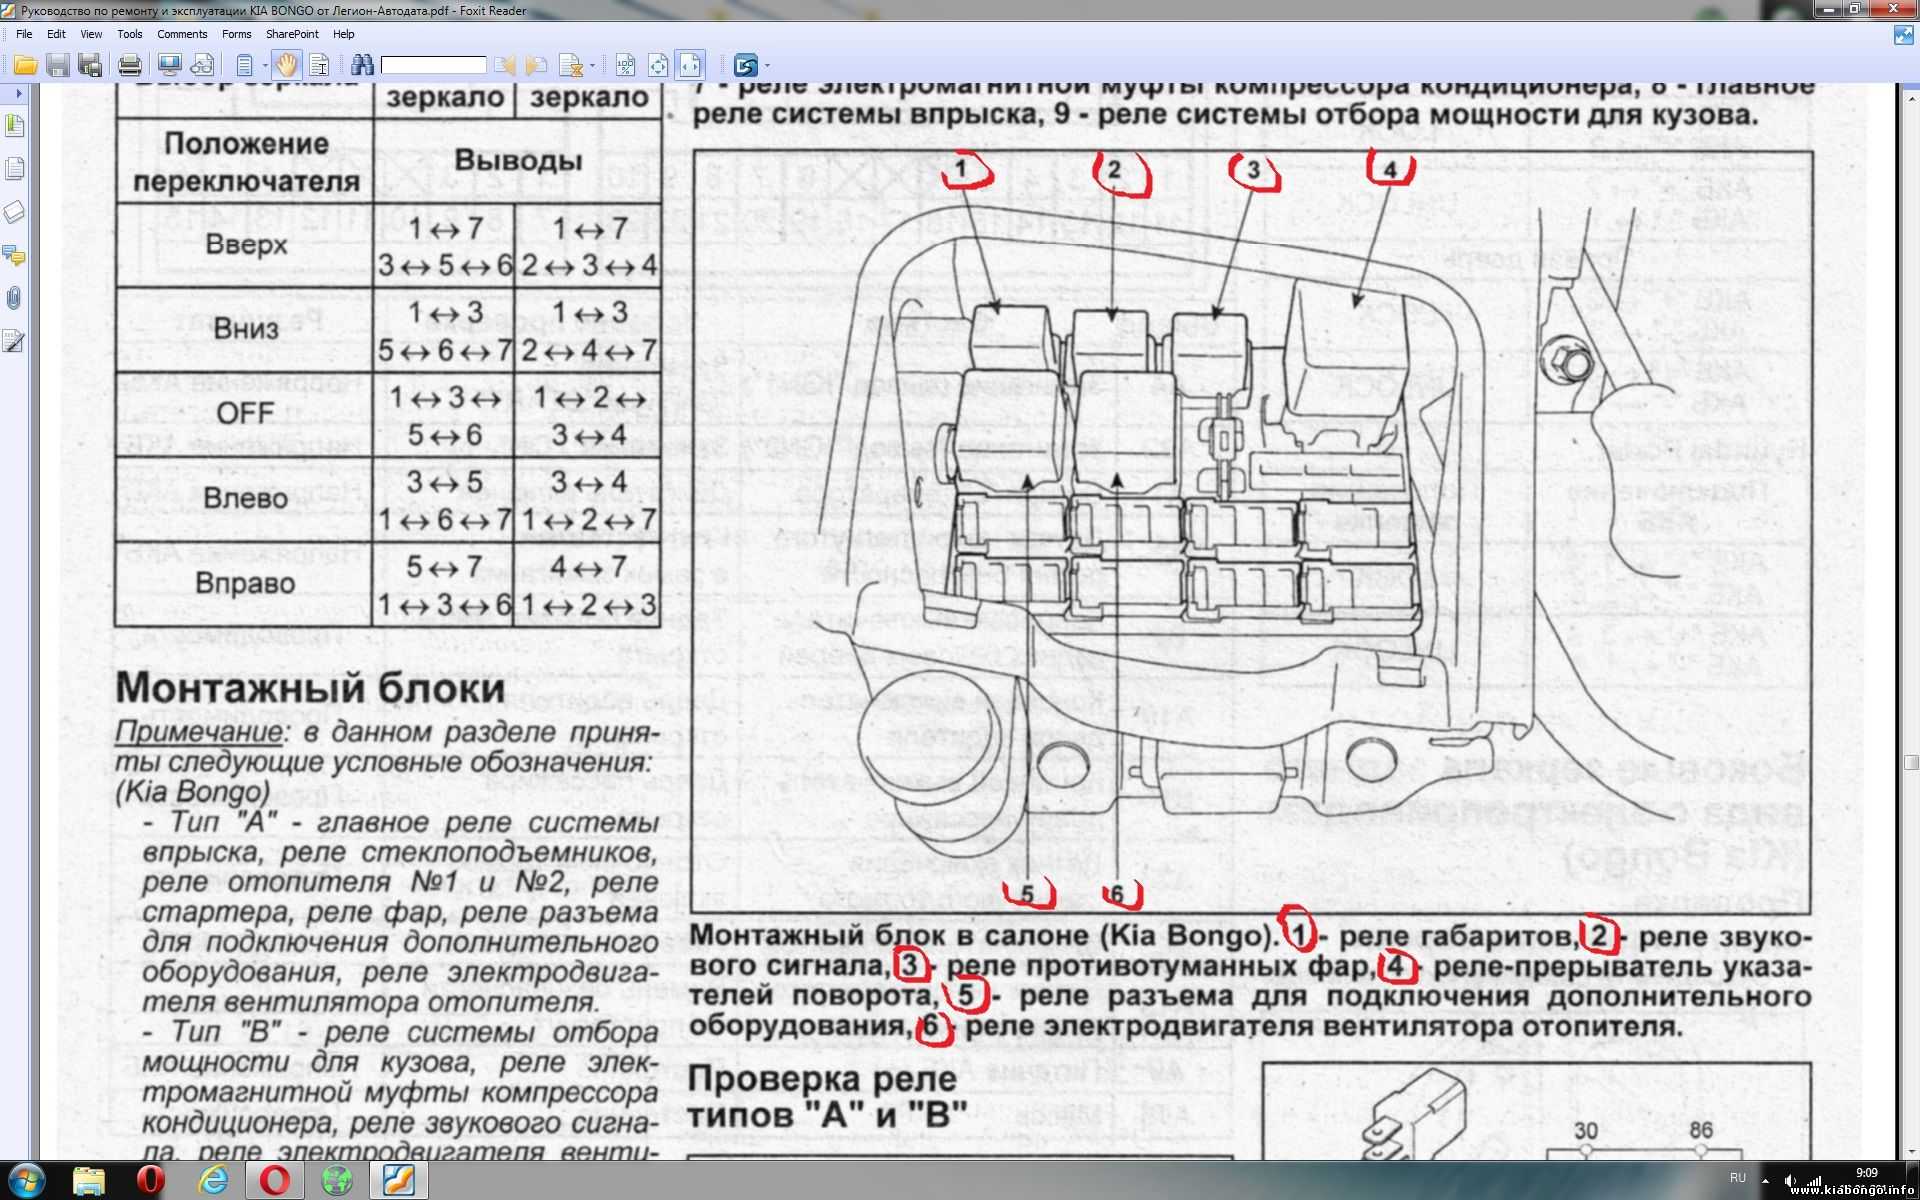Screen dimensions: 1920x1200
Task: Open the Pages thumbnails panel icon
Action: (x=14, y=168)
